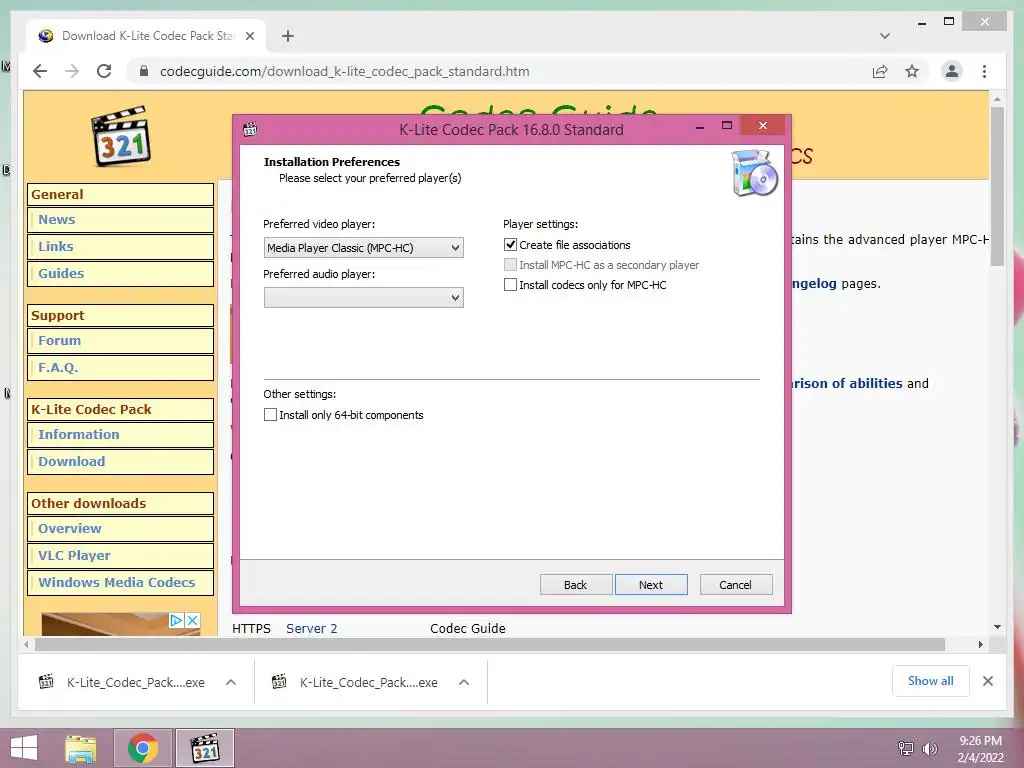
Task: Open volume speaker tray icon
Action: 930,748
